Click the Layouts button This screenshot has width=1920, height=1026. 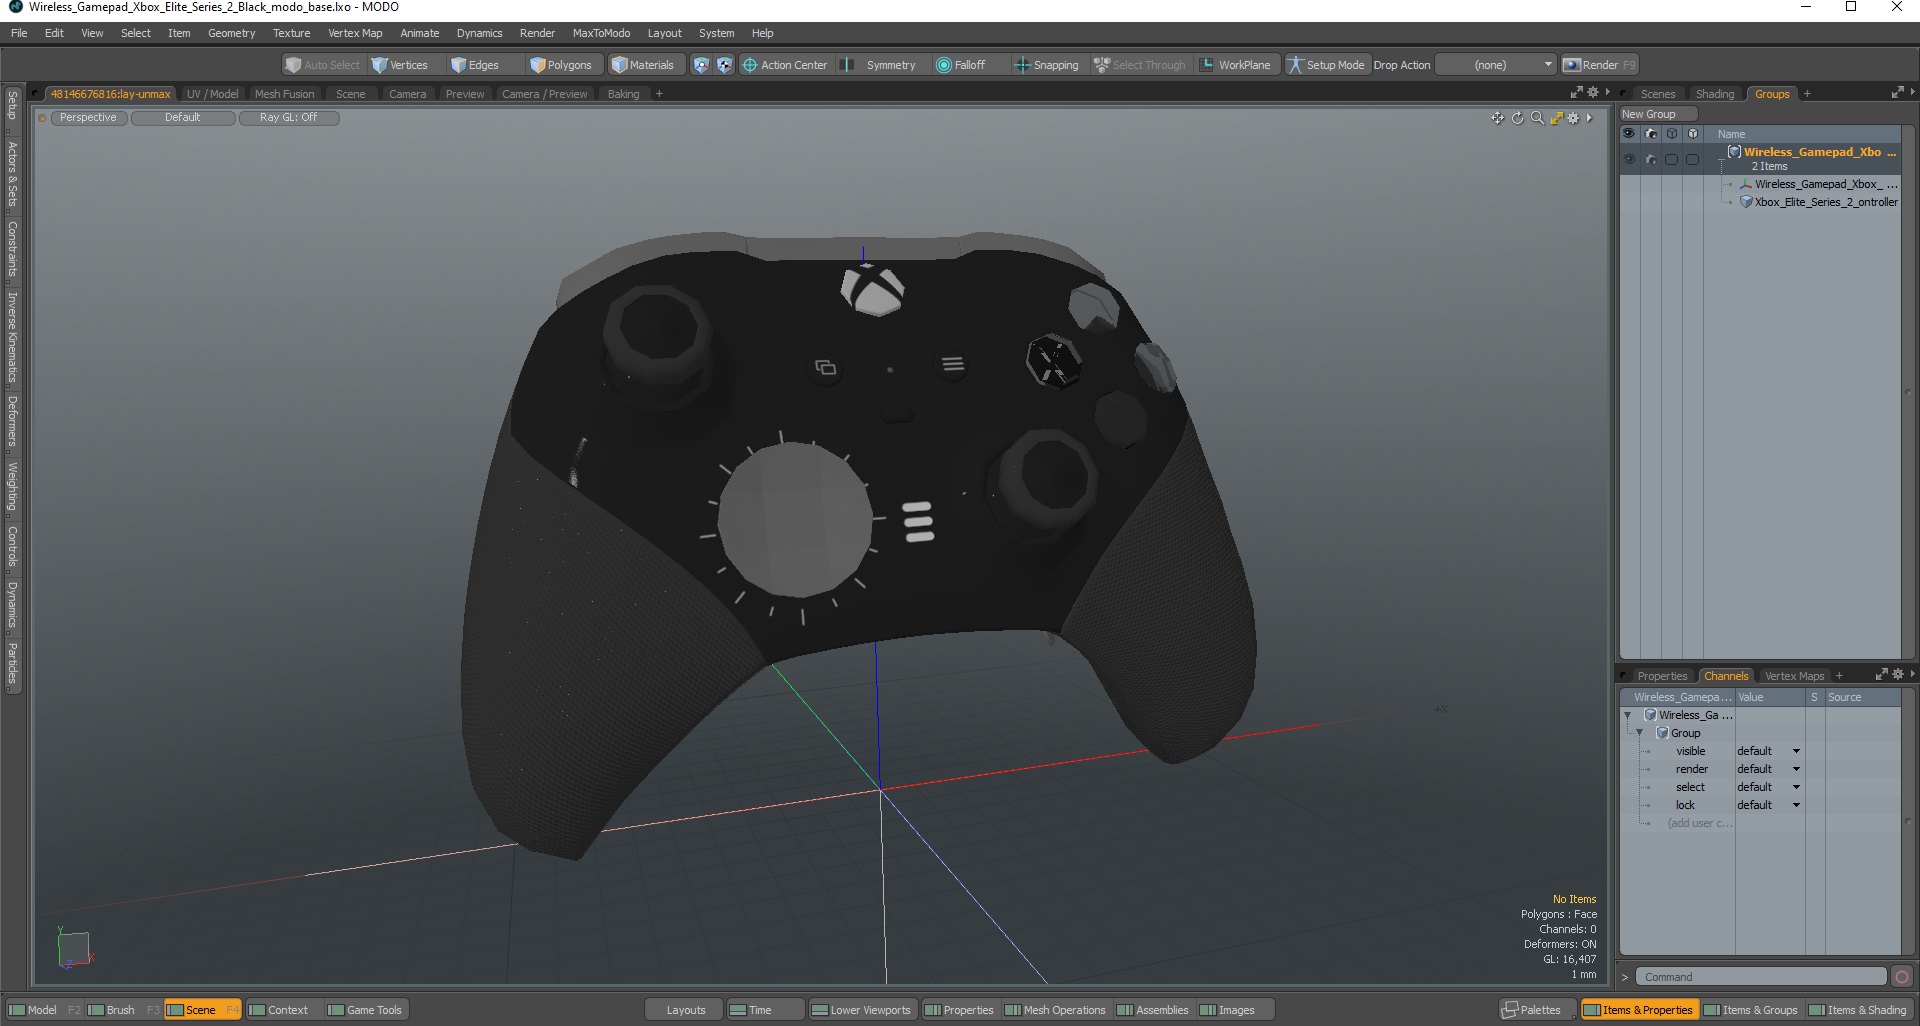coord(685,1010)
